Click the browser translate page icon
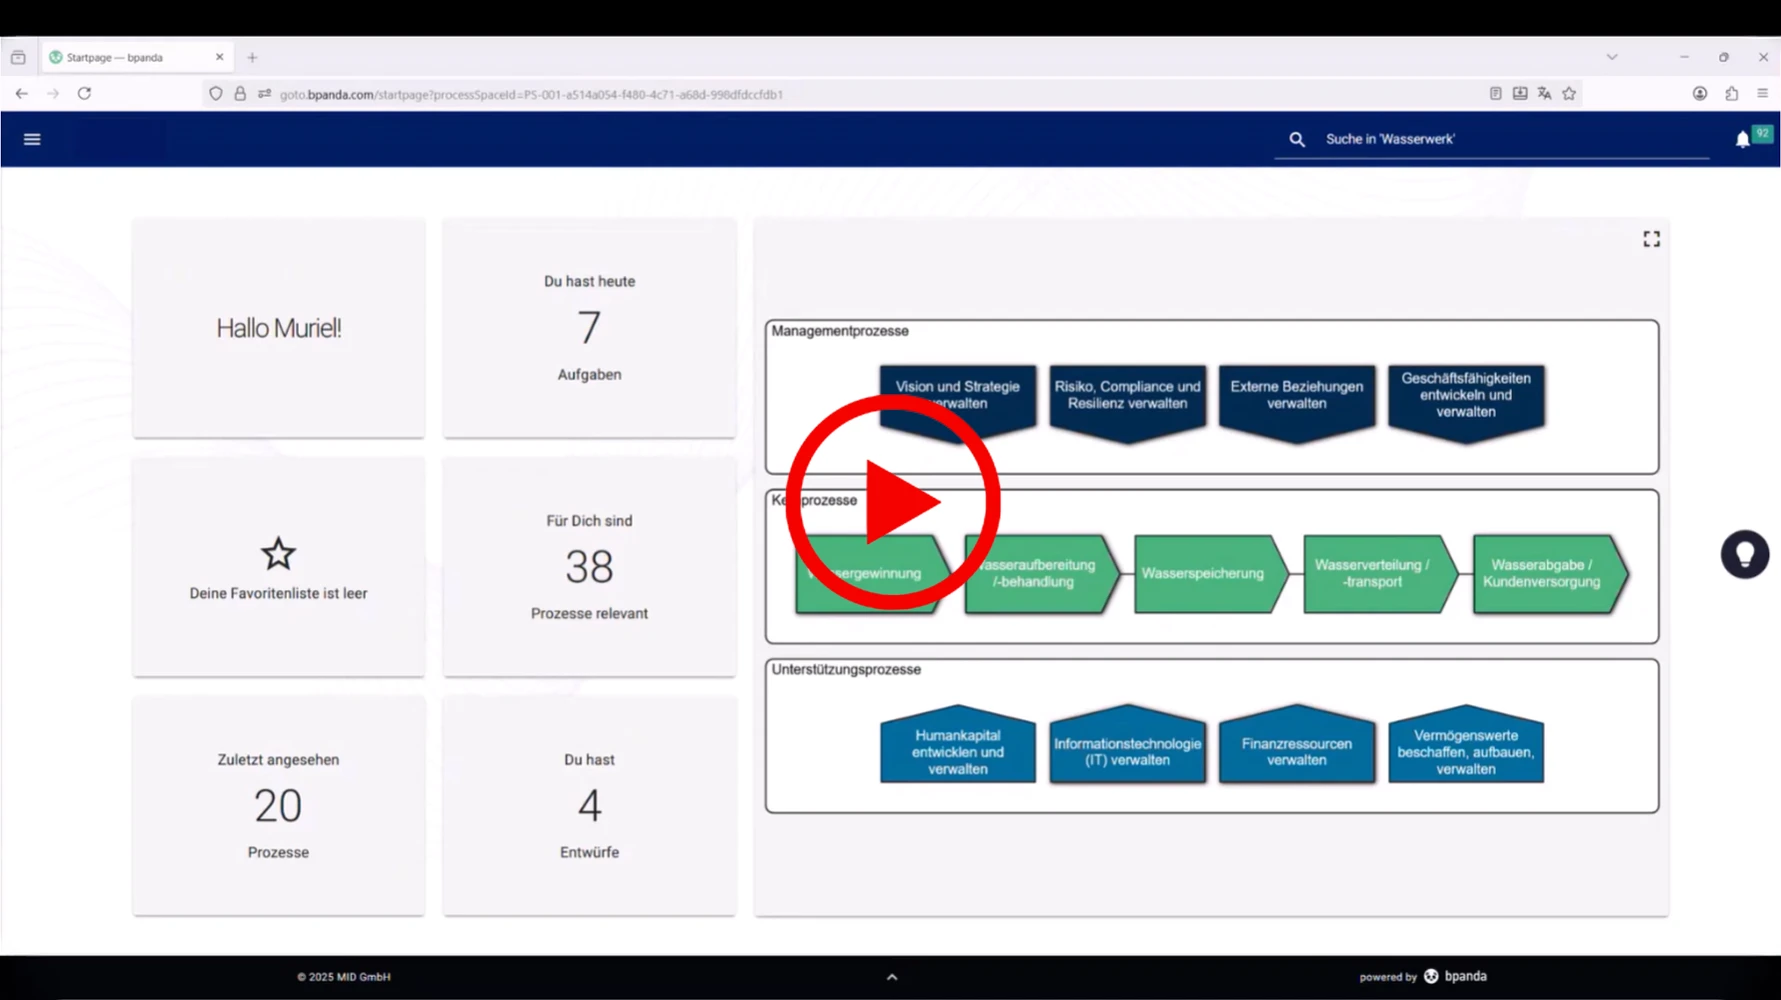1781x1000 pixels. 1544,94
